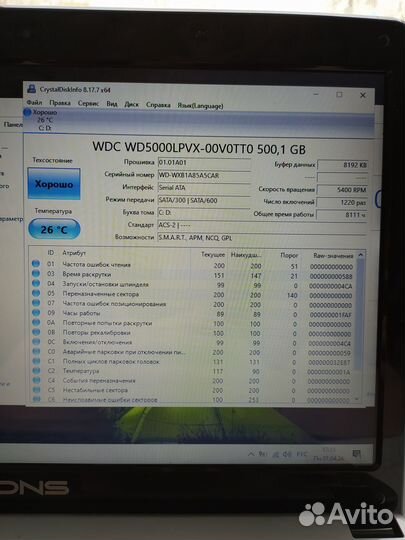Open the Язык(Language) menu
This screenshot has width=405, height=540.
[200, 106]
